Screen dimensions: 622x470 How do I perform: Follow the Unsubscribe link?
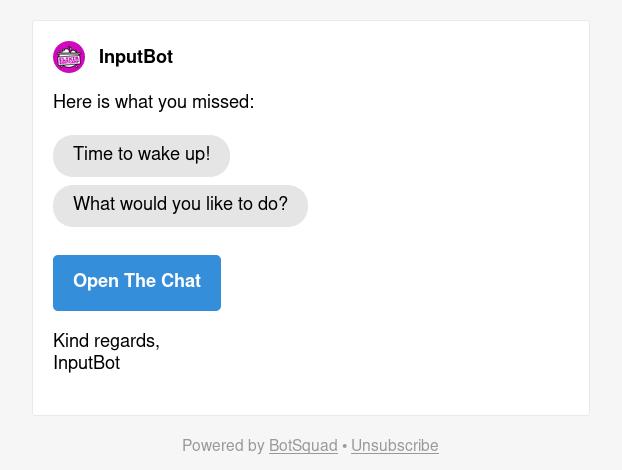click(394, 446)
